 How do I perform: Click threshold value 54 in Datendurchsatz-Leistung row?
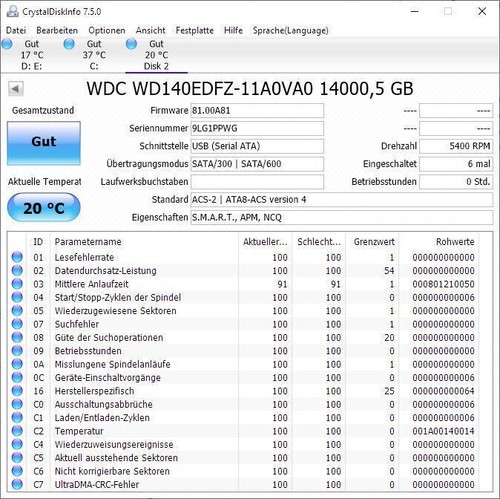389,270
